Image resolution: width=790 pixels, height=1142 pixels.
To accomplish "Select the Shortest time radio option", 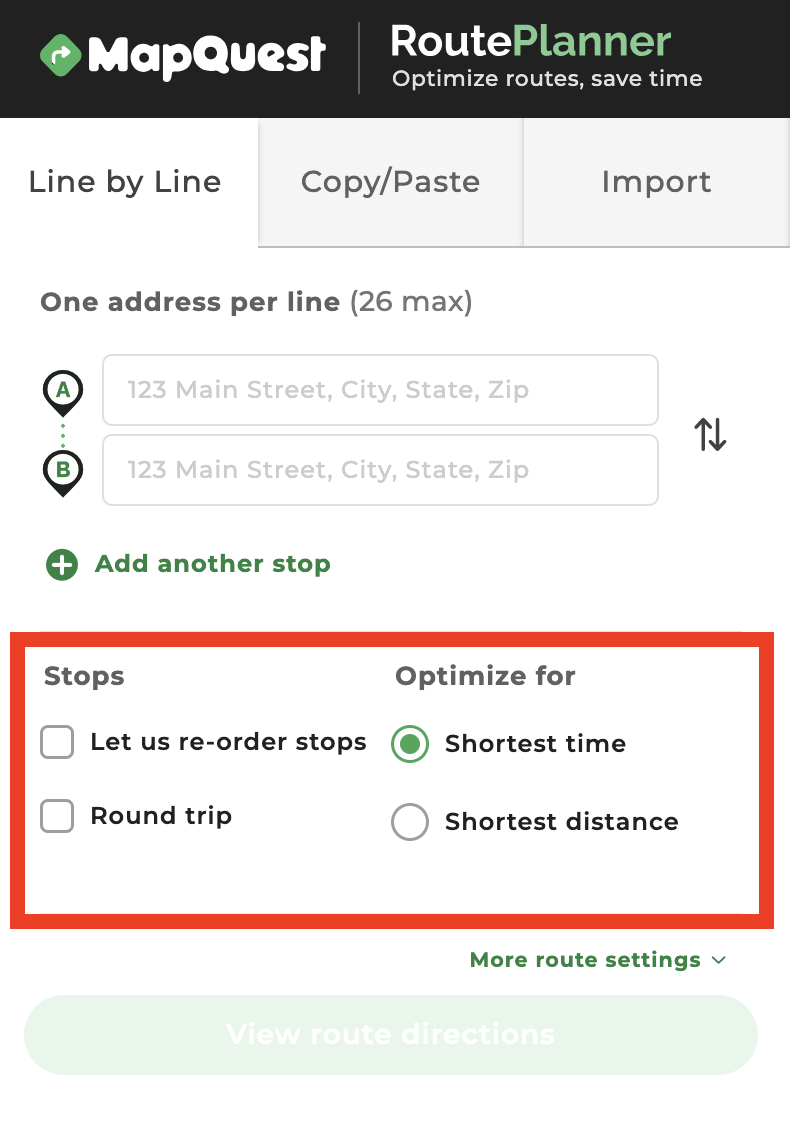I will click(410, 744).
